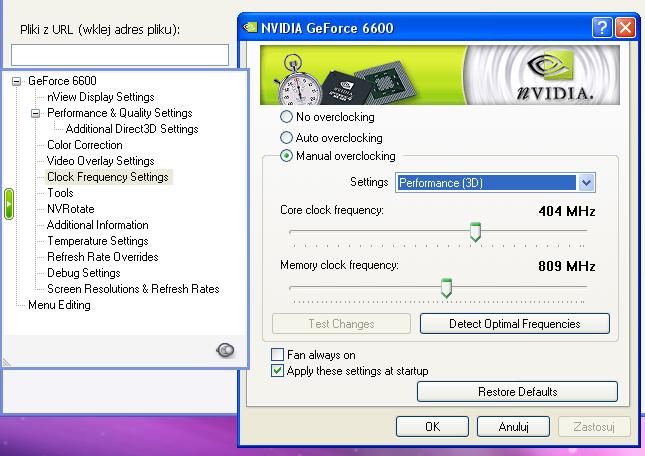Open Color Correction page
Image resolution: width=645 pixels, height=456 pixels.
85,145
